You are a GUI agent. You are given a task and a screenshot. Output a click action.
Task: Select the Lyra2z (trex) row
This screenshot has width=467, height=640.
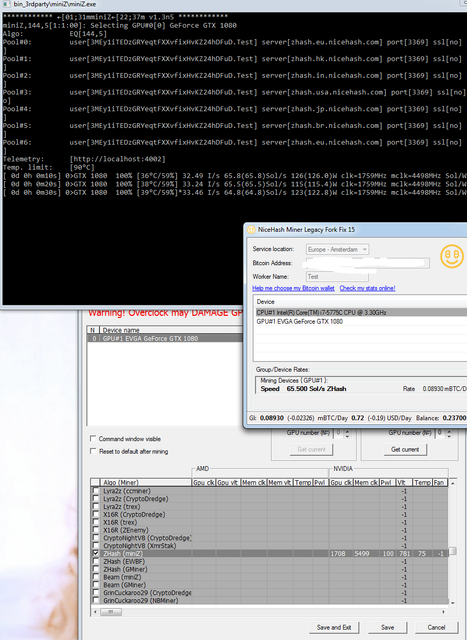point(269,507)
